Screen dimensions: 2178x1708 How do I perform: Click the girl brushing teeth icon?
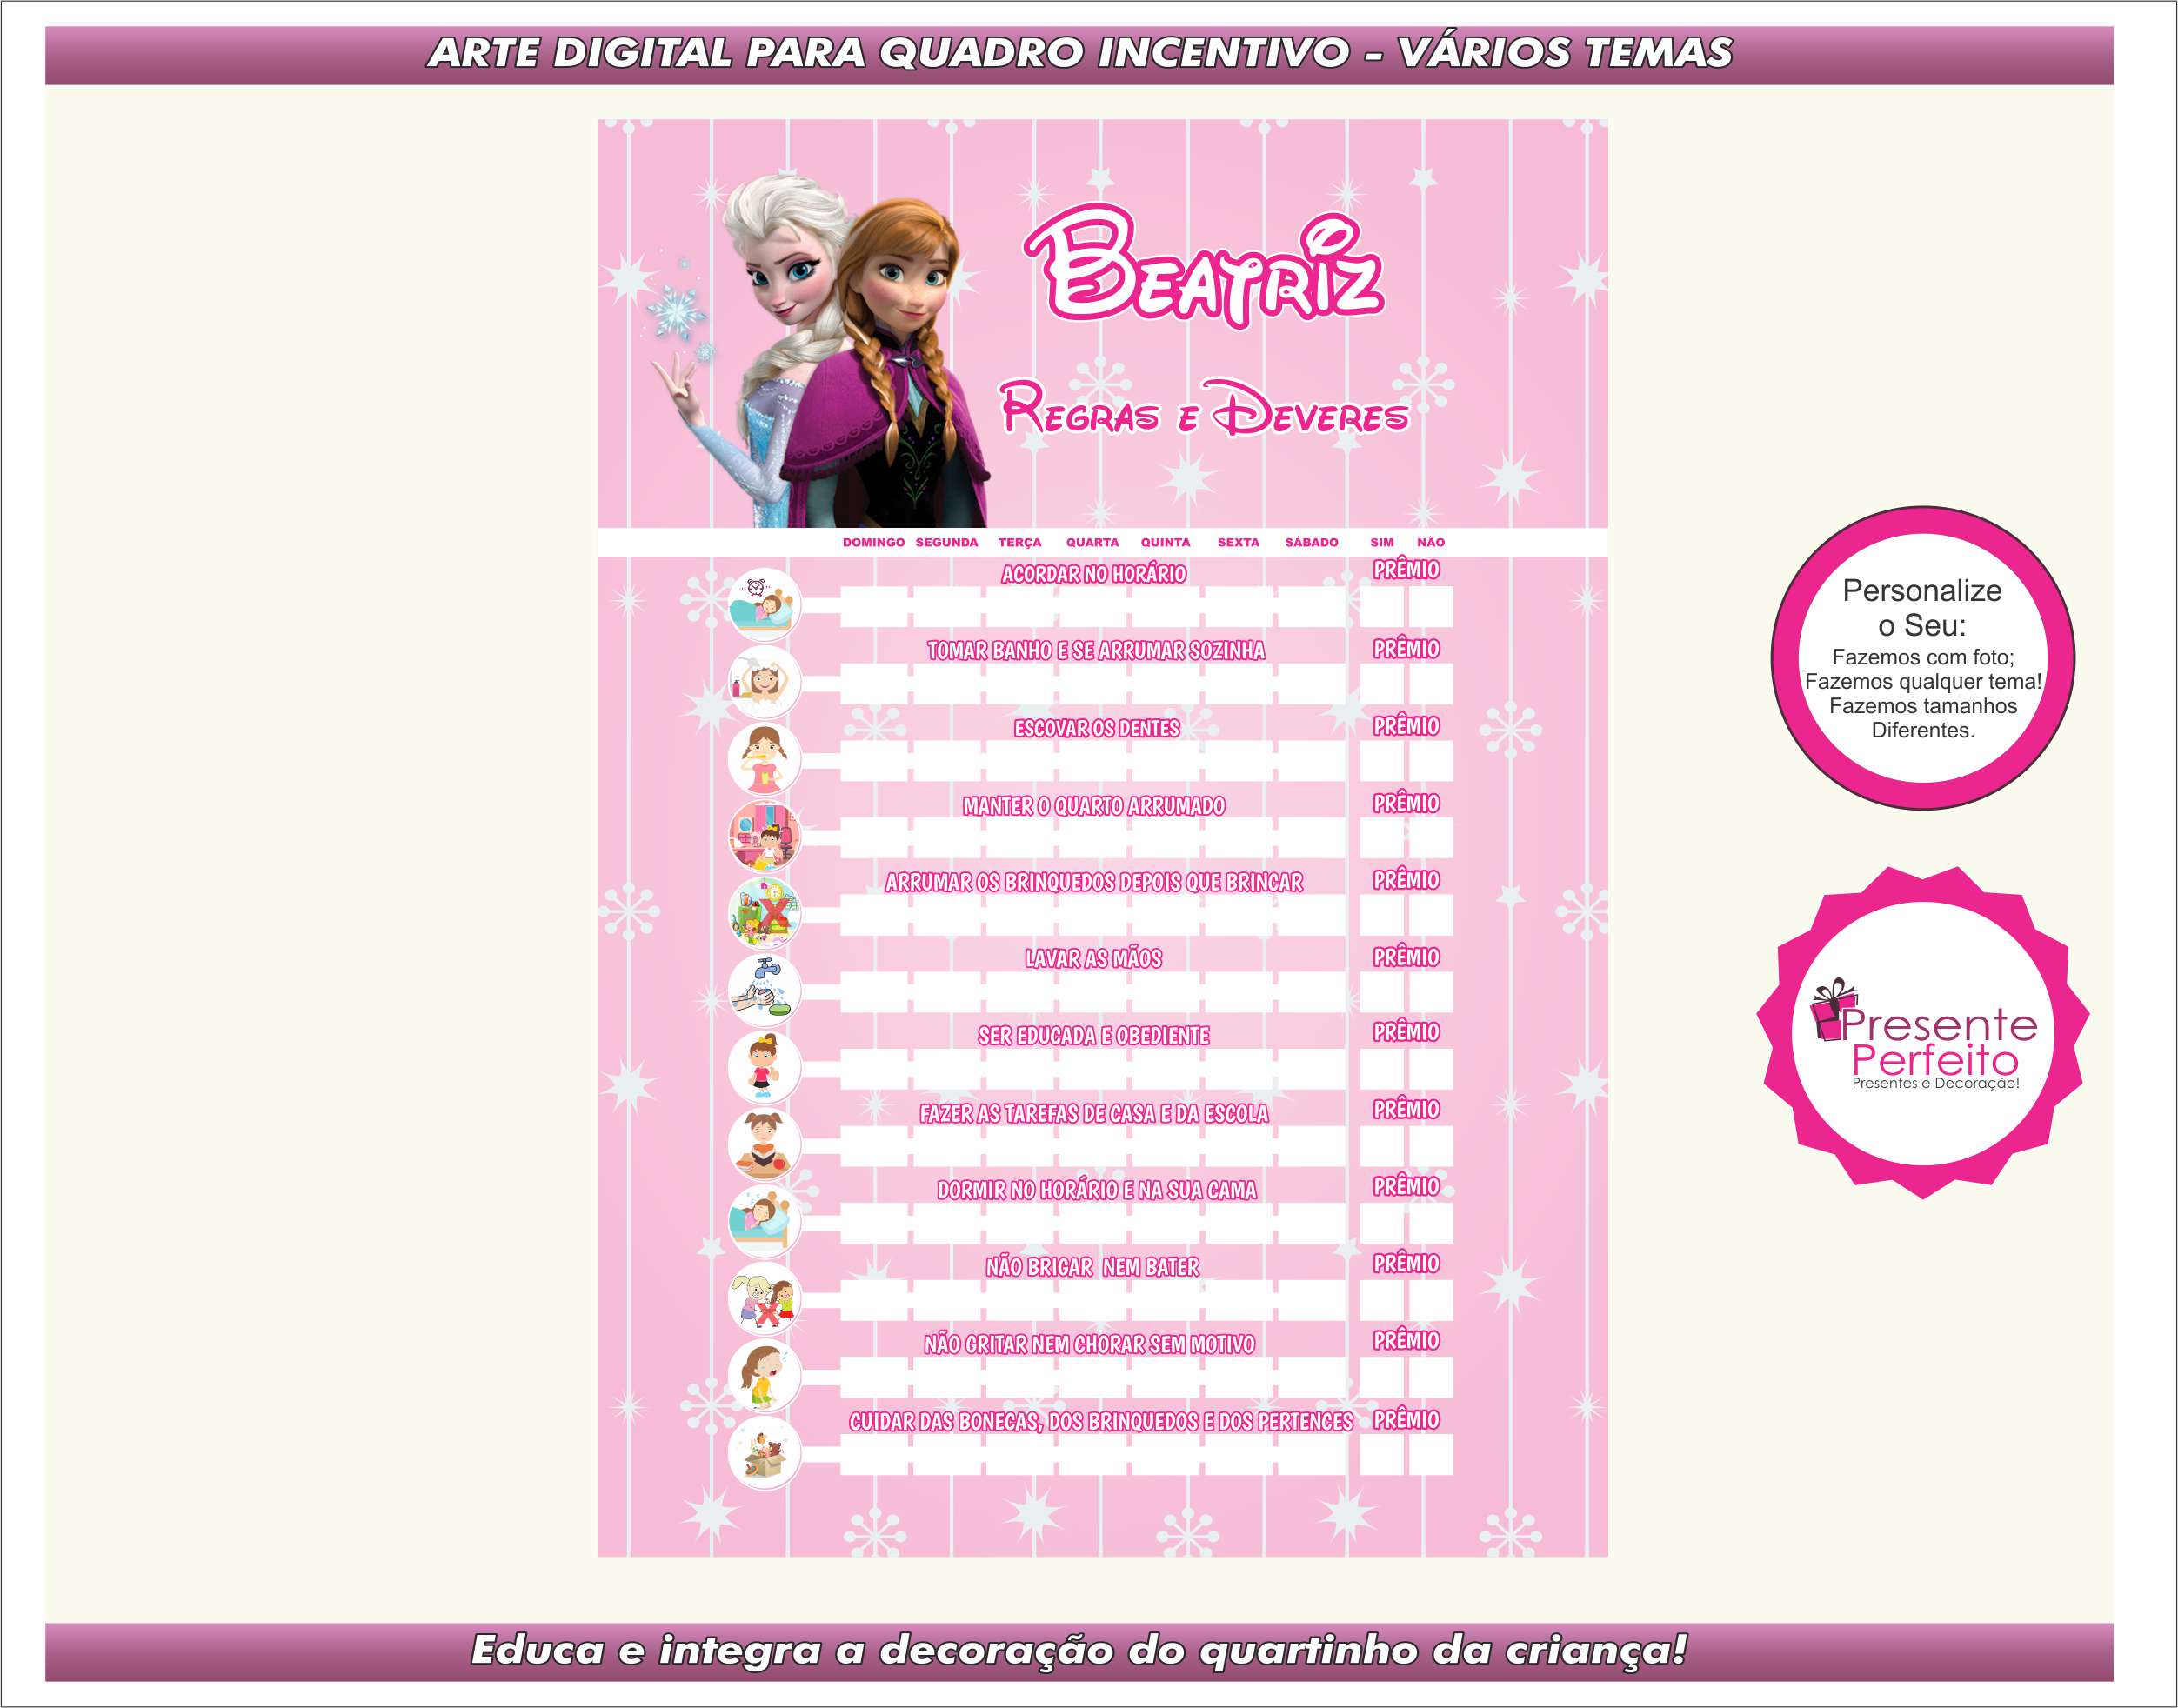(x=764, y=758)
